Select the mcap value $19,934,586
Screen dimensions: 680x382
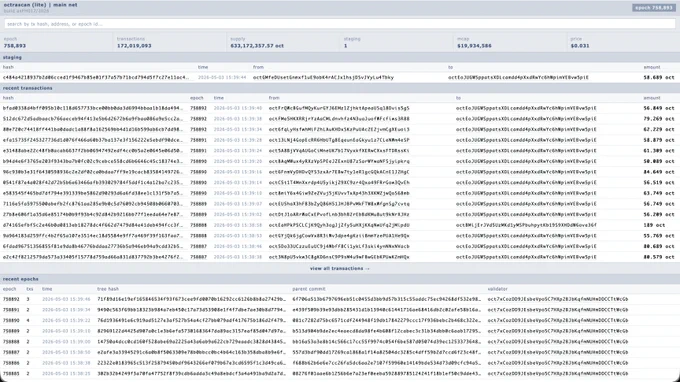[474, 46]
